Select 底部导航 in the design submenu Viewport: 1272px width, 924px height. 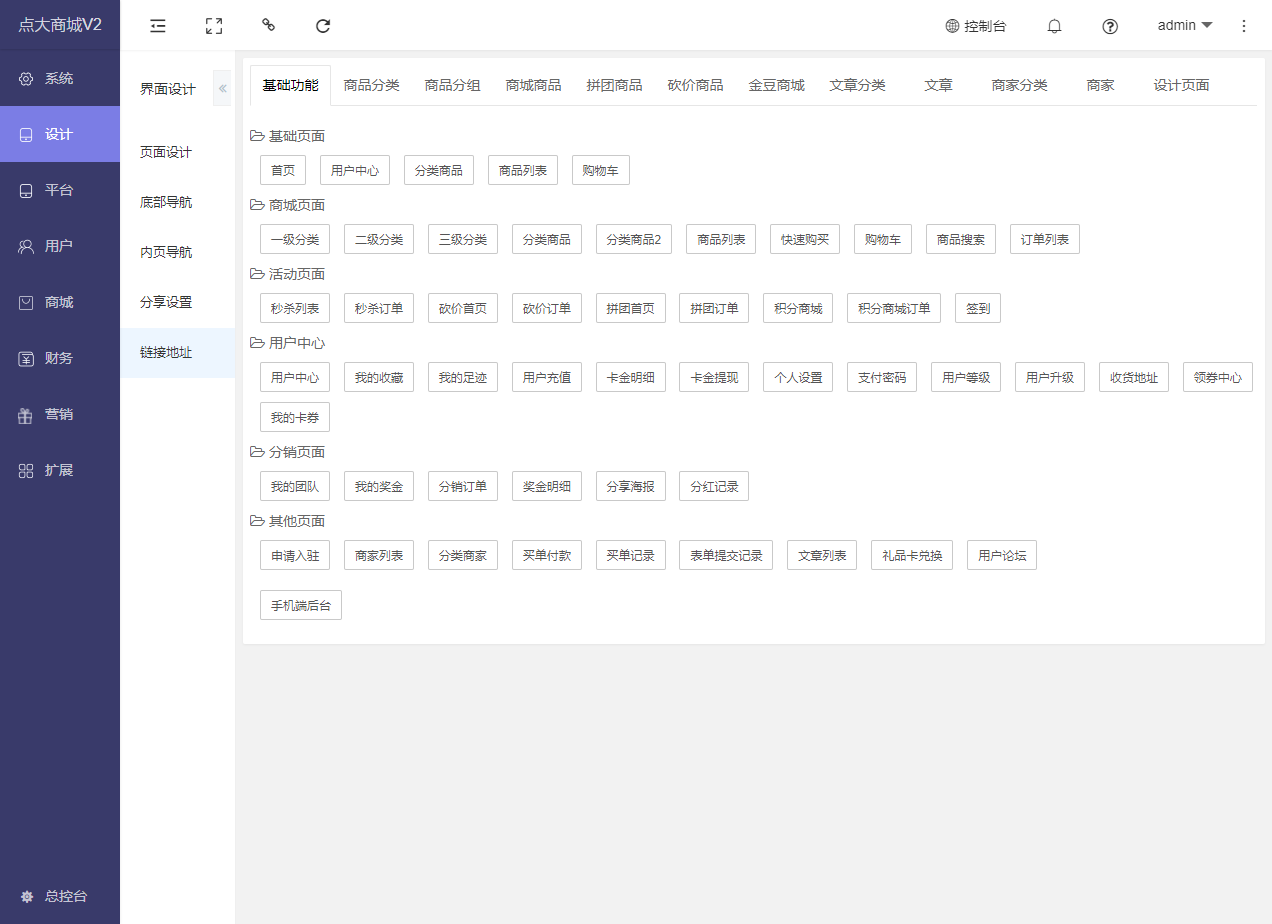click(166, 202)
